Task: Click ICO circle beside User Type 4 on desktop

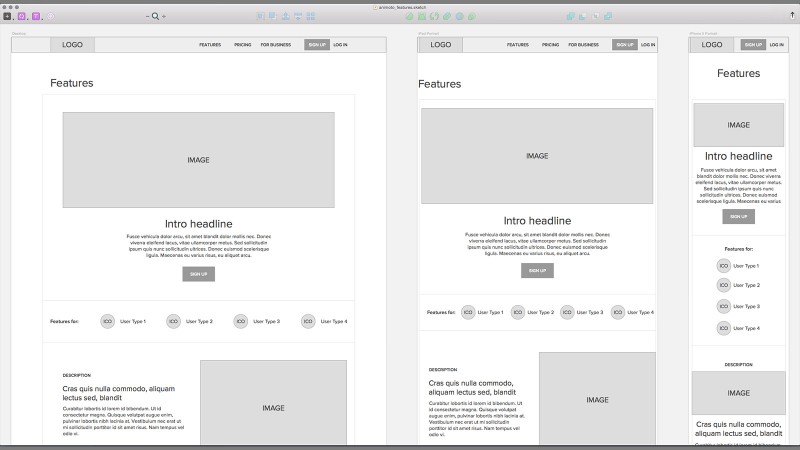Action: click(308, 321)
